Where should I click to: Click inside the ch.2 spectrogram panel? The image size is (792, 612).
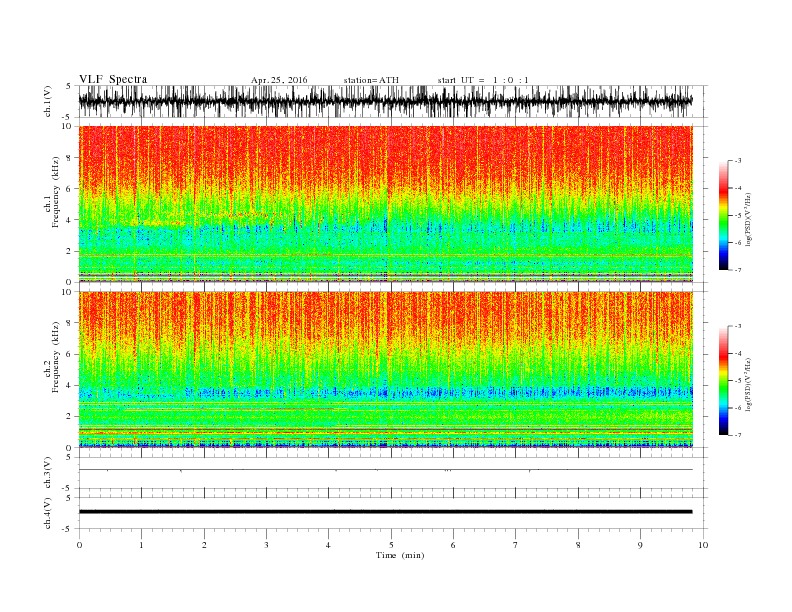[x=385, y=370]
